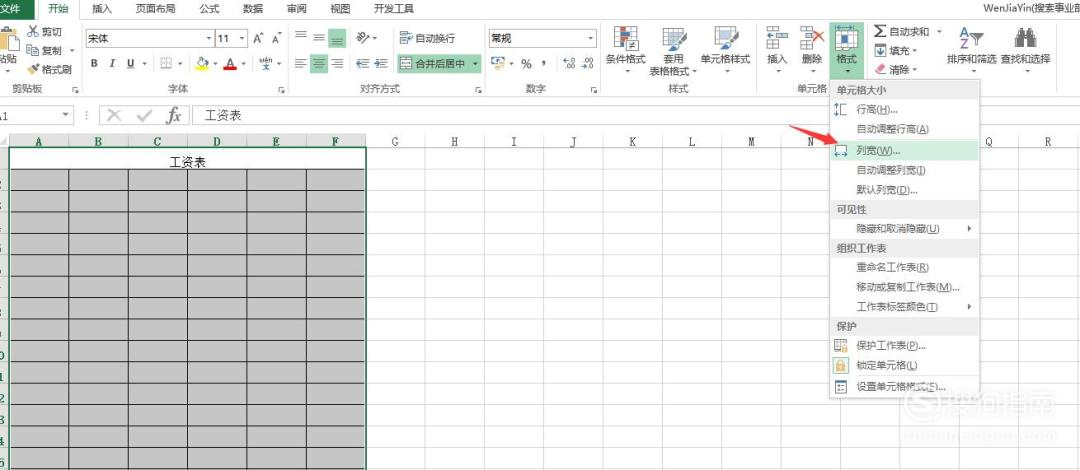
Task: Open the font size dropdown 11
Action: coord(242,39)
